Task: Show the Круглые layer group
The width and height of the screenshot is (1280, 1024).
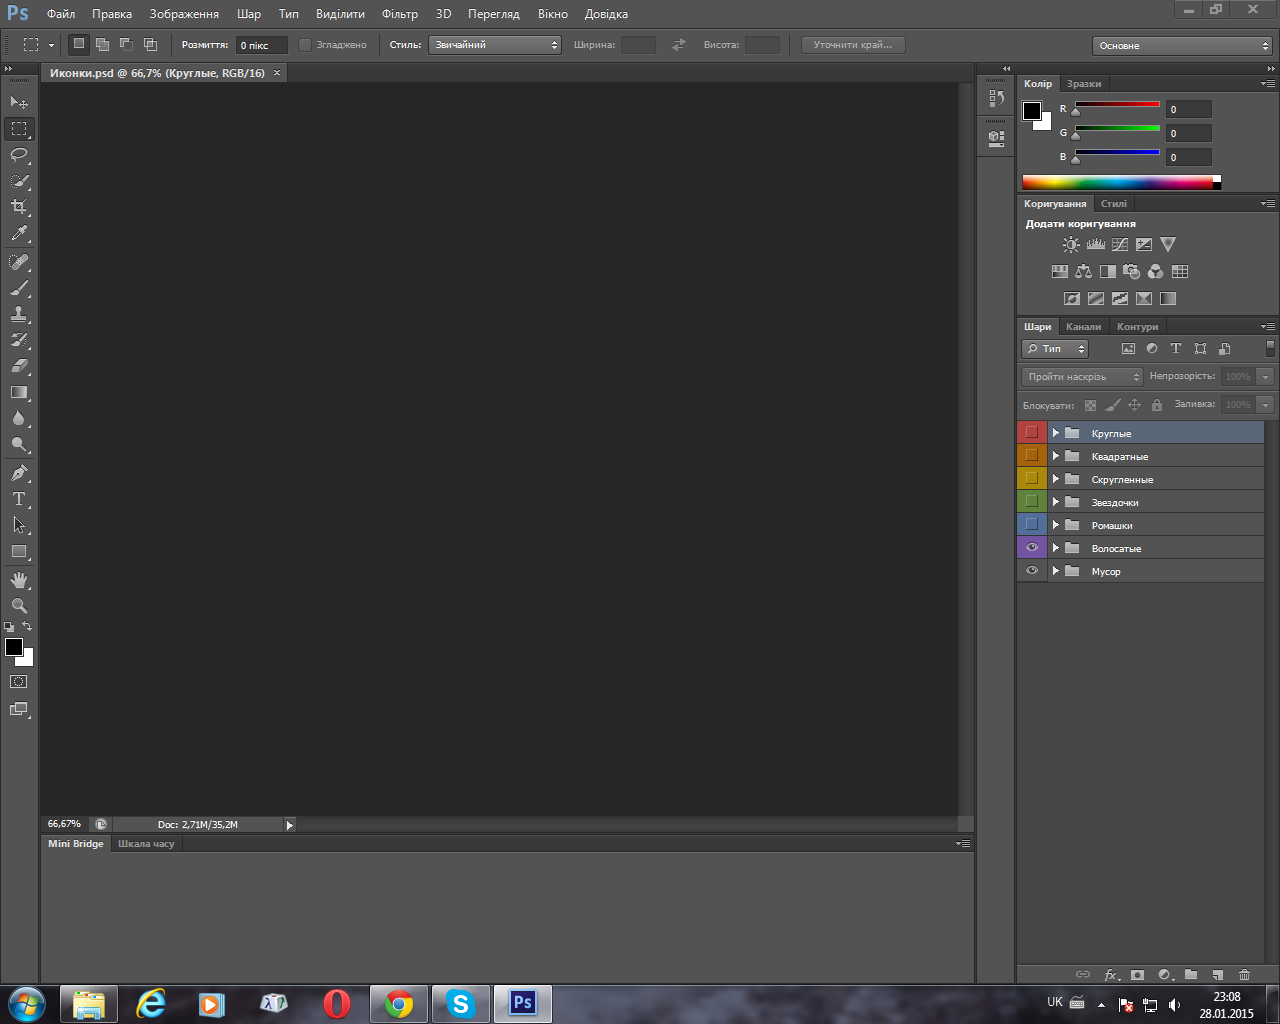Action: click(1032, 433)
